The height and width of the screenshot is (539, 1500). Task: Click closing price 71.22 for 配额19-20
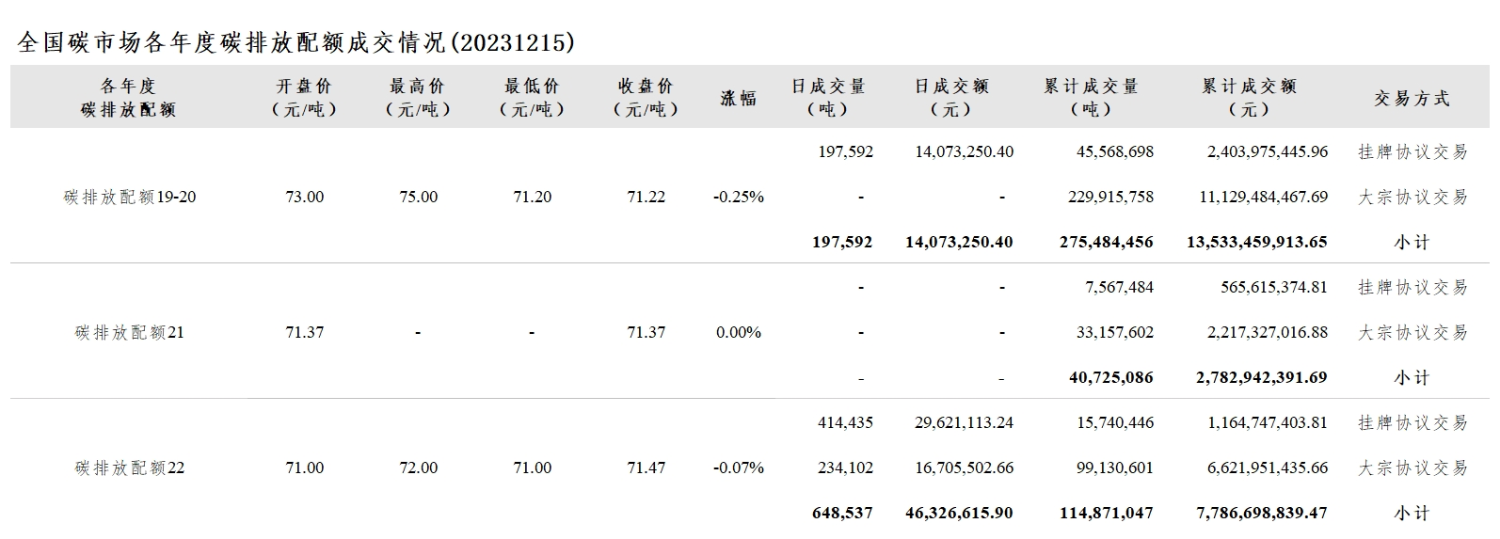click(646, 197)
